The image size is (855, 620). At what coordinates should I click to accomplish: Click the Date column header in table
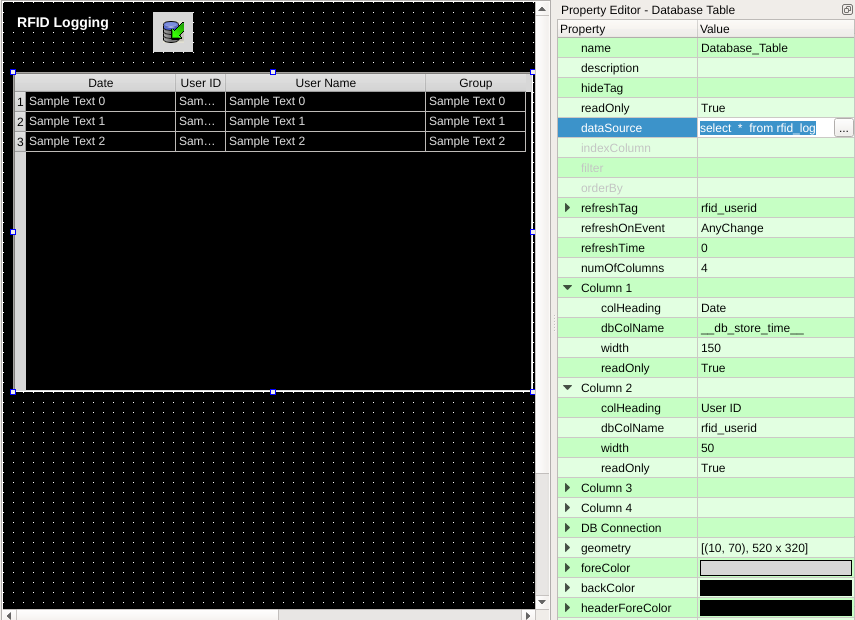point(101,83)
